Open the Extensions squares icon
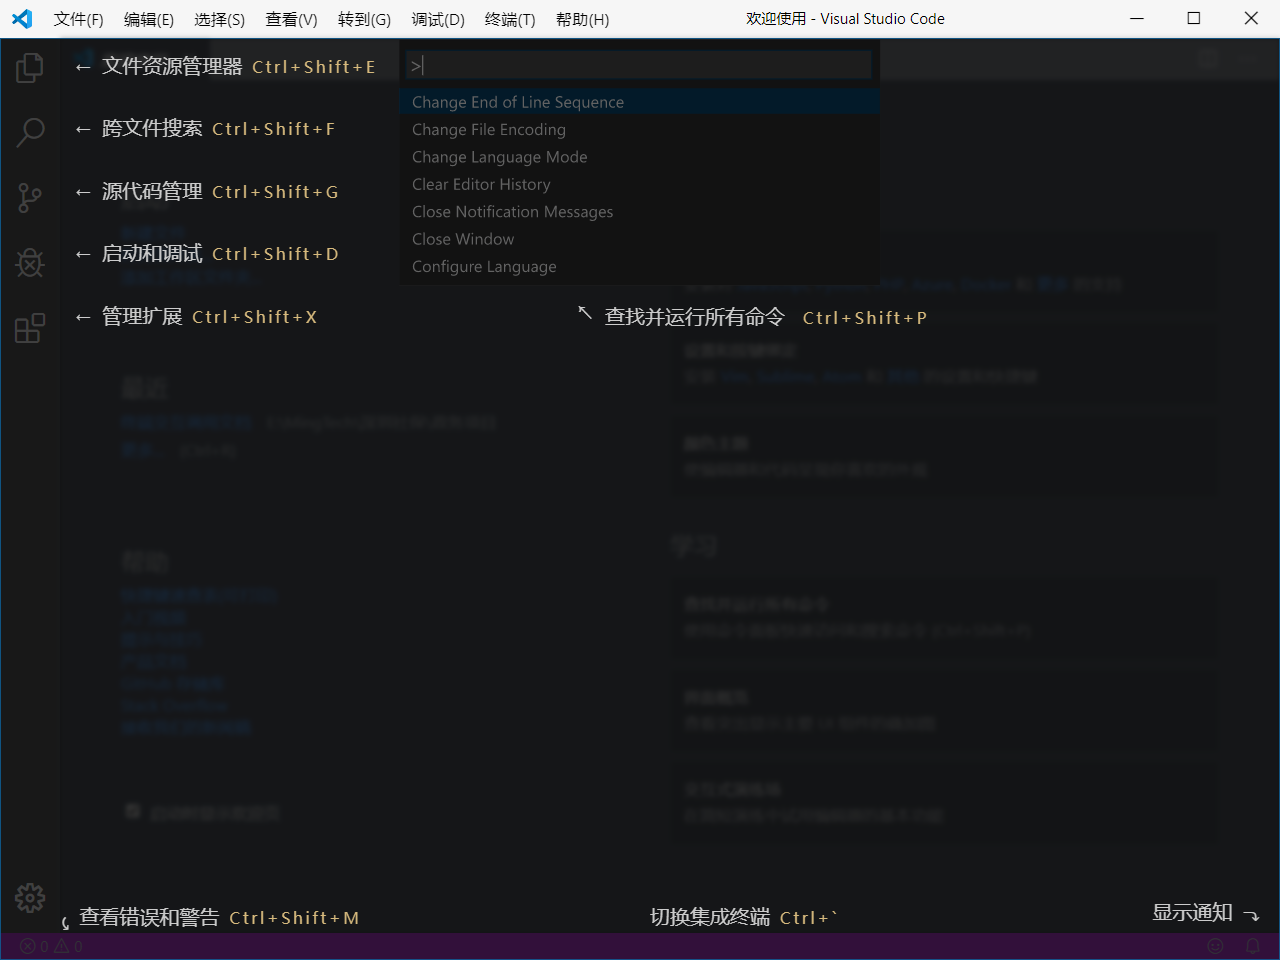This screenshot has height=960, width=1280. point(30,328)
